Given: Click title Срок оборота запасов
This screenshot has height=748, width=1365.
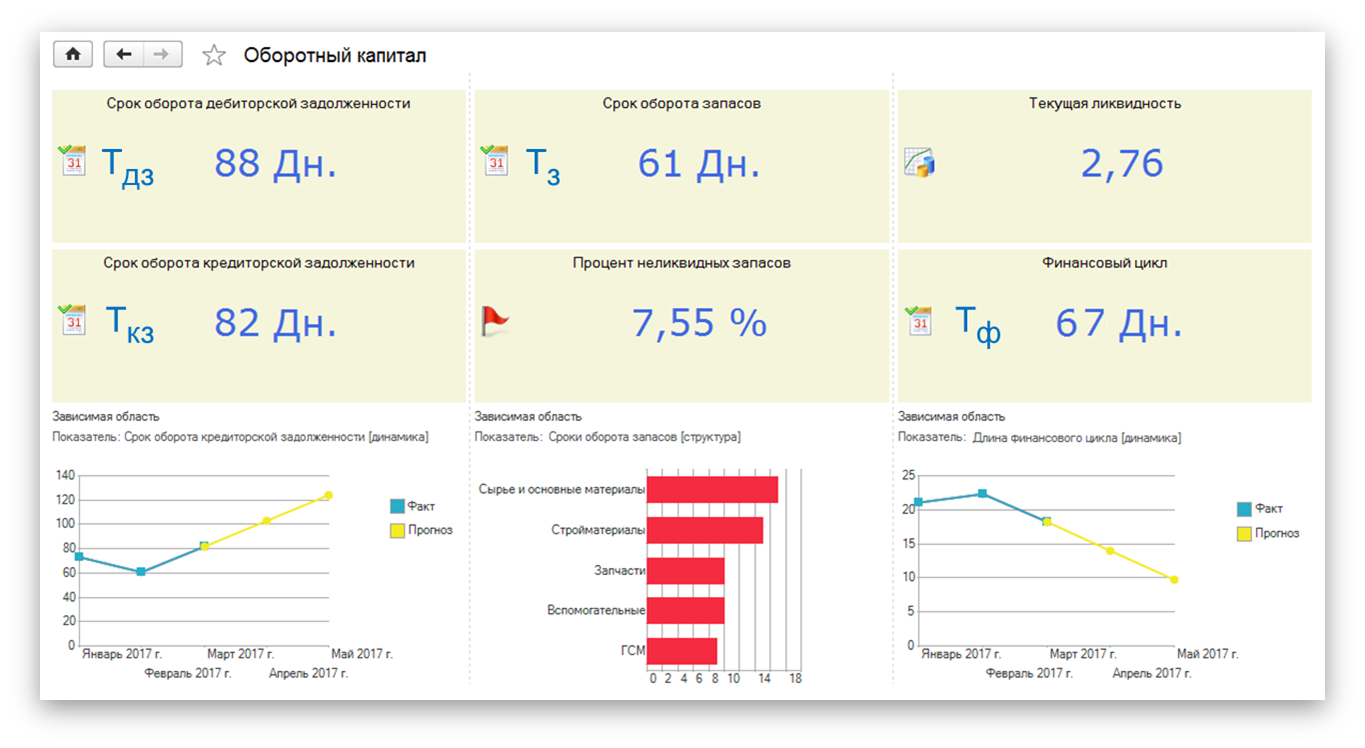Looking at the screenshot, I should tap(681, 103).
